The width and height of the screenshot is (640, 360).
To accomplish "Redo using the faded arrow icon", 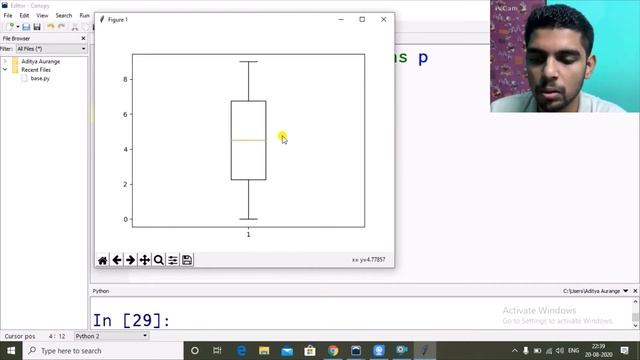I will point(62,27).
